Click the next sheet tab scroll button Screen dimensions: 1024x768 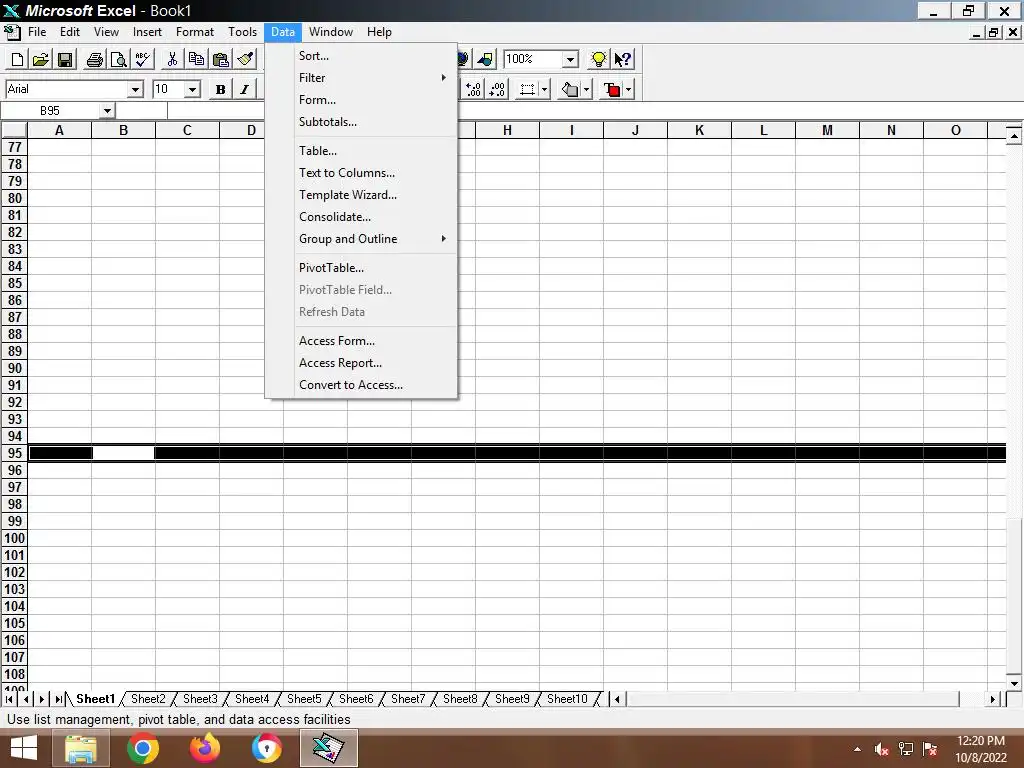coord(42,699)
